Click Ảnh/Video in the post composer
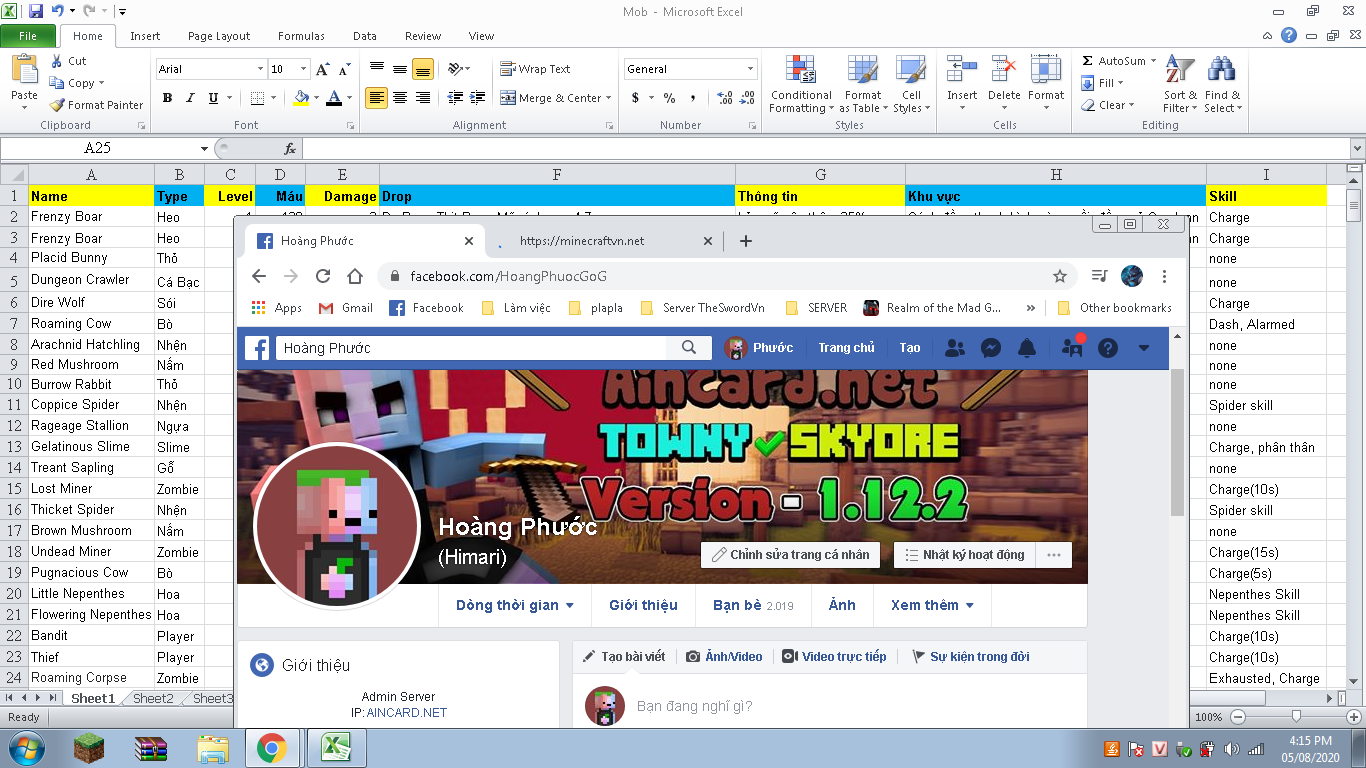 pyautogui.click(x=724, y=657)
